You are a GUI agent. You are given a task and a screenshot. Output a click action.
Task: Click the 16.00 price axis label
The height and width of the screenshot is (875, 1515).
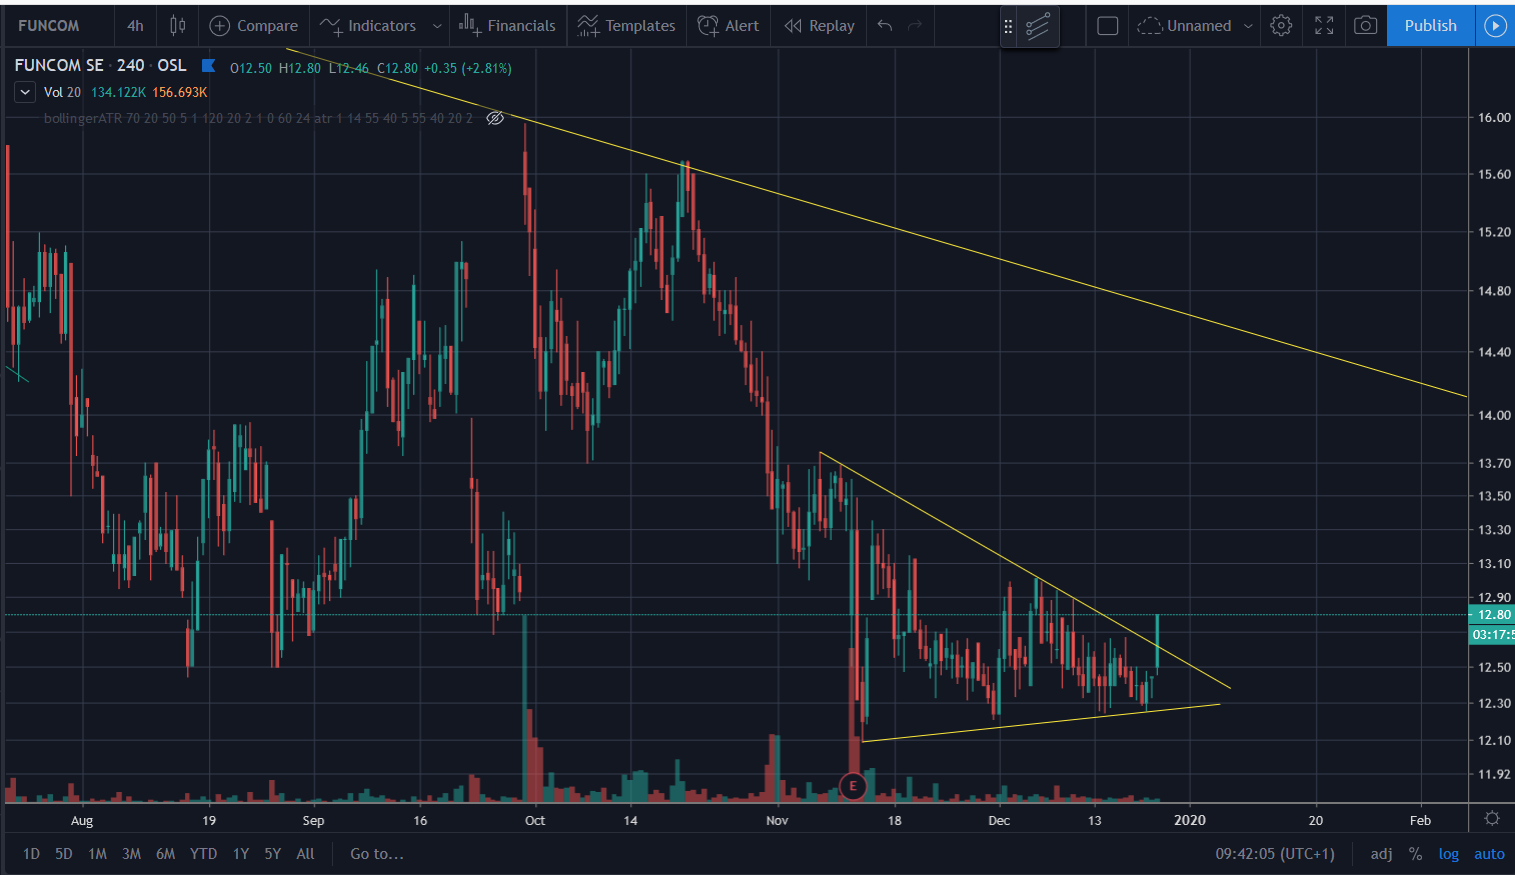pos(1494,117)
